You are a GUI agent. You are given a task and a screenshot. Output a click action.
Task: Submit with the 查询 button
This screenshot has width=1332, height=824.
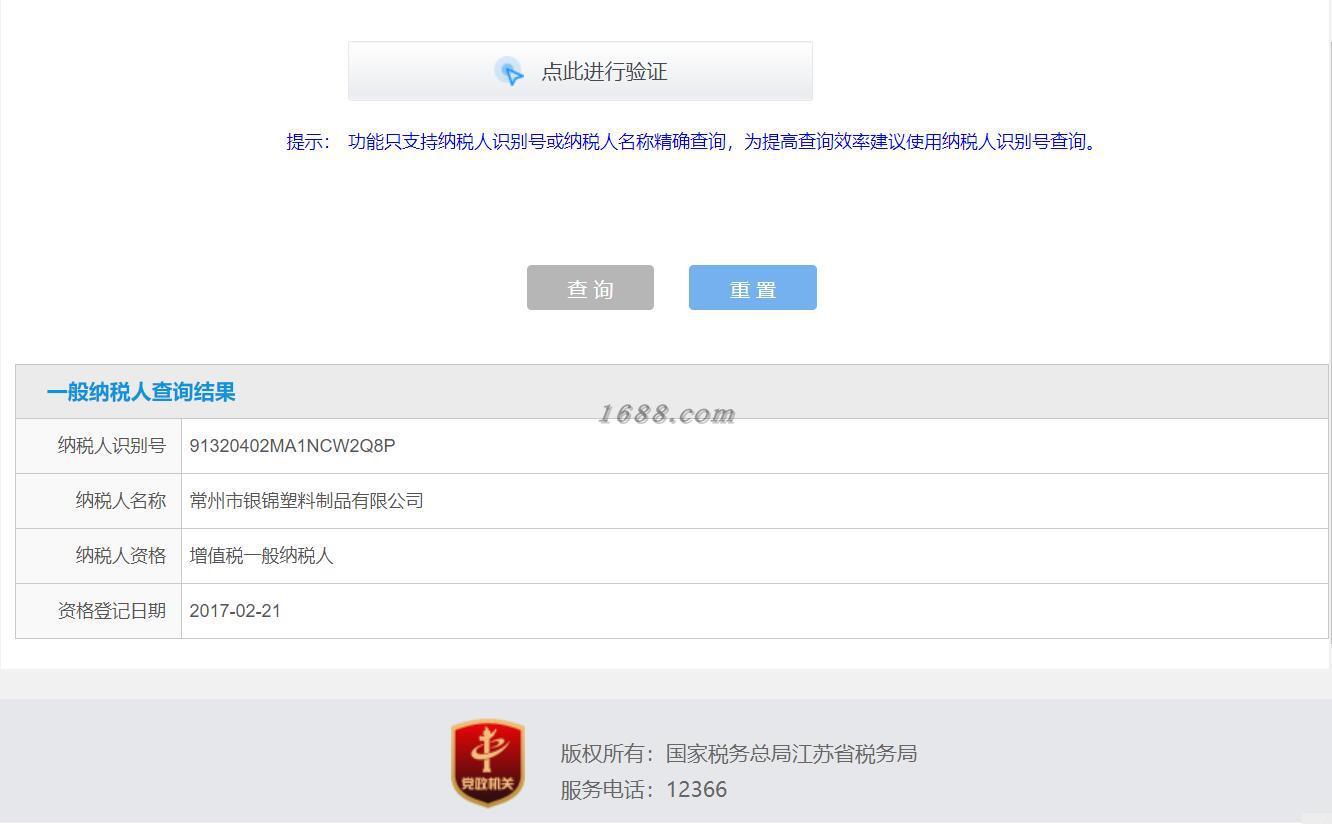[x=590, y=288]
